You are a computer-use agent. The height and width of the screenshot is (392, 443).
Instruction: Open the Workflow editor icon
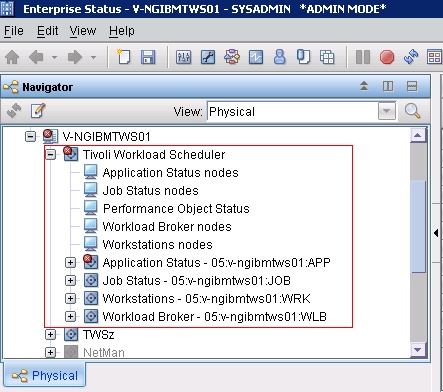click(232, 57)
